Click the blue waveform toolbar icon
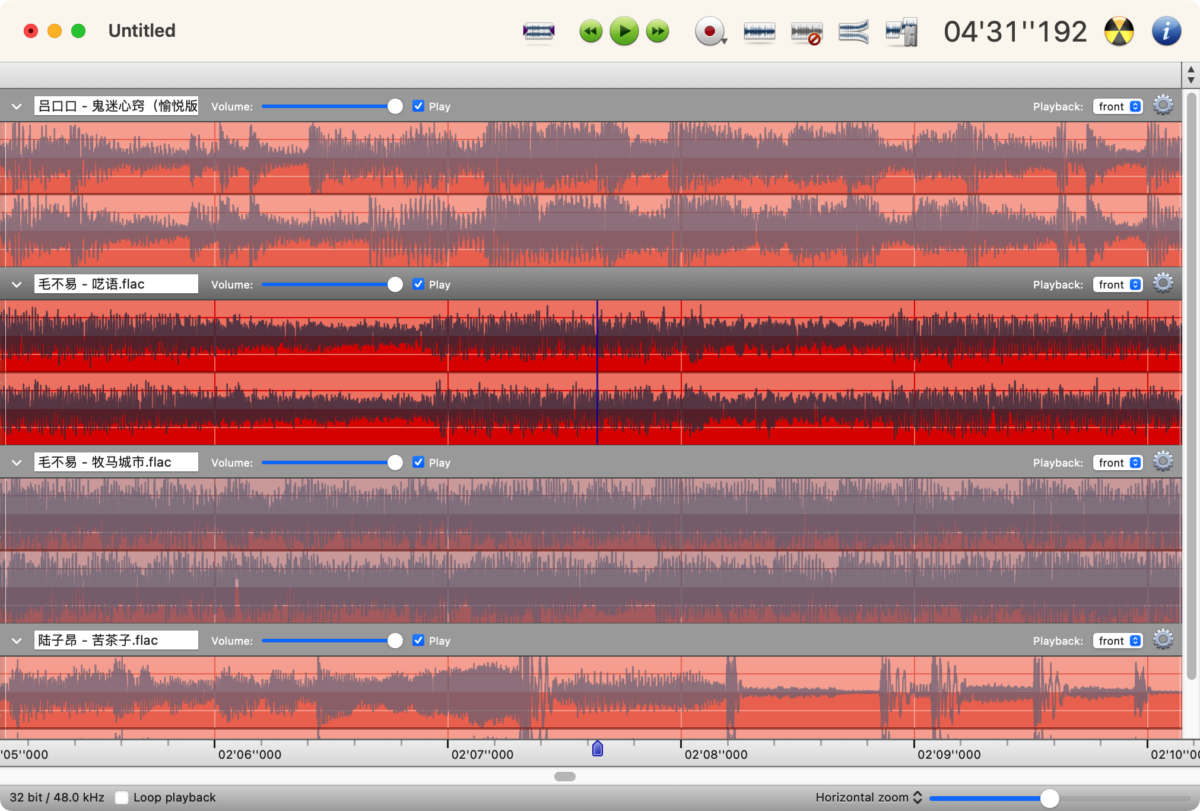Screen dimensions: 1200x811 pos(760,32)
